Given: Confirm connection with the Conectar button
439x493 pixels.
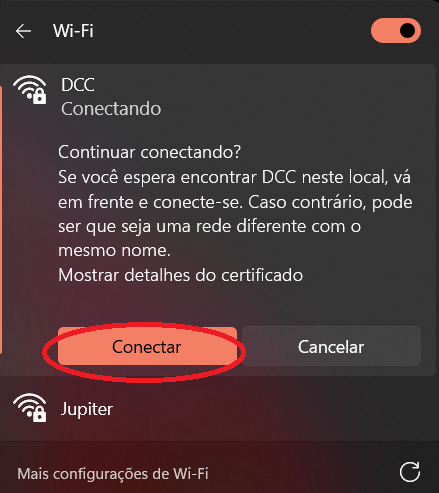Looking at the screenshot, I should point(147,347).
